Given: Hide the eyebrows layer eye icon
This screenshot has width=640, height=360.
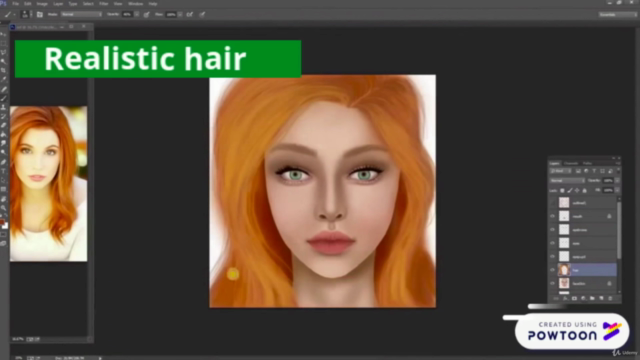Looking at the screenshot, I should (x=553, y=230).
